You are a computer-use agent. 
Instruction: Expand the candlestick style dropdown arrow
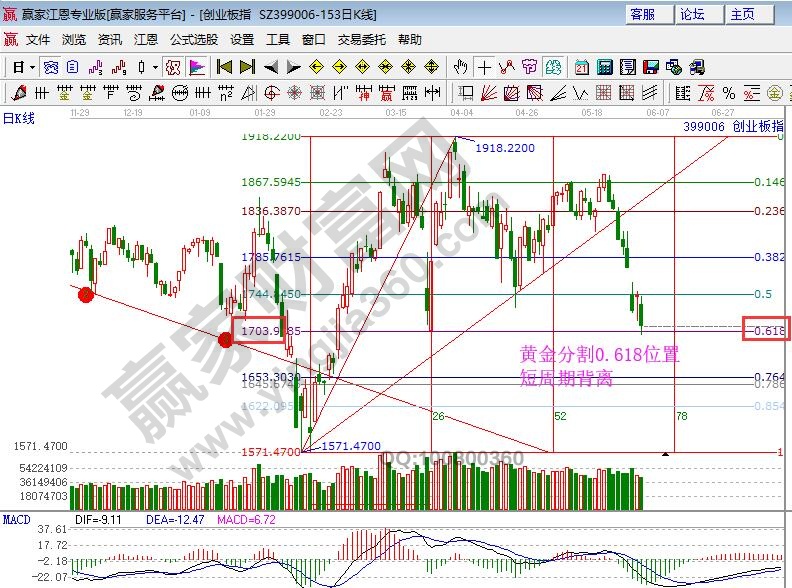pos(154,67)
